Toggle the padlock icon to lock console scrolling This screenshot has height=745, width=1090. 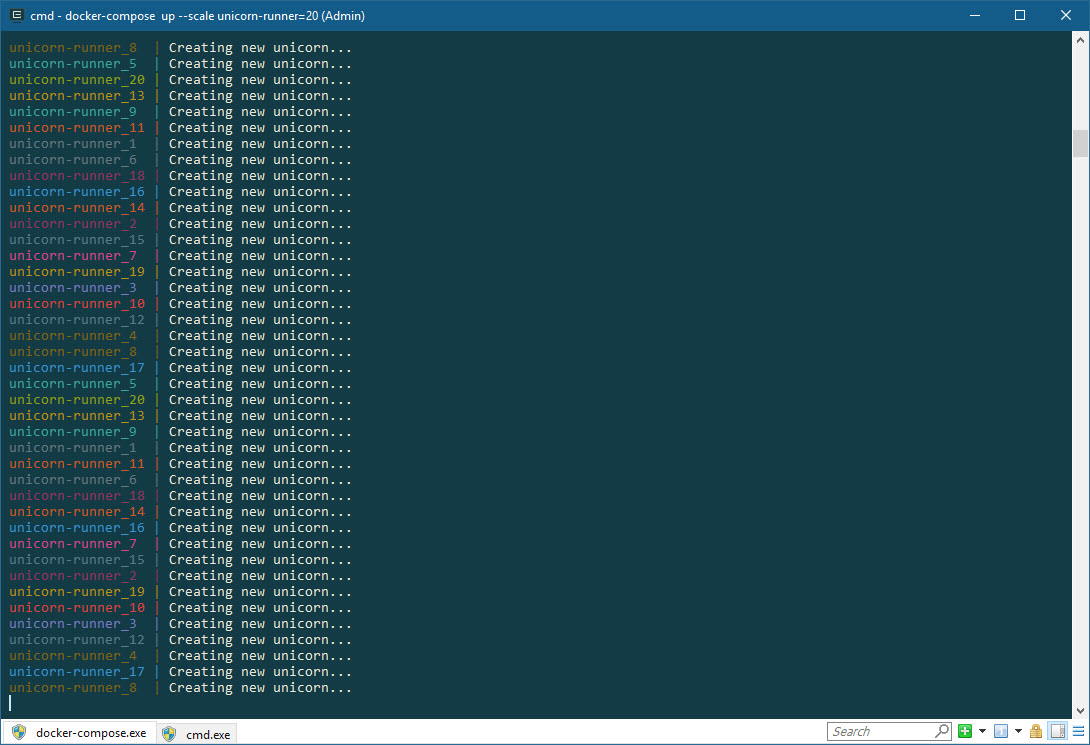(1035, 731)
